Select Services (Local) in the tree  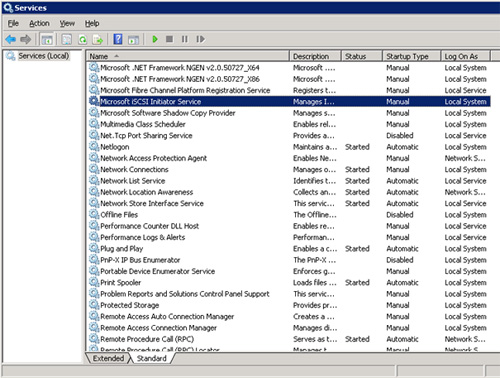tap(44, 56)
